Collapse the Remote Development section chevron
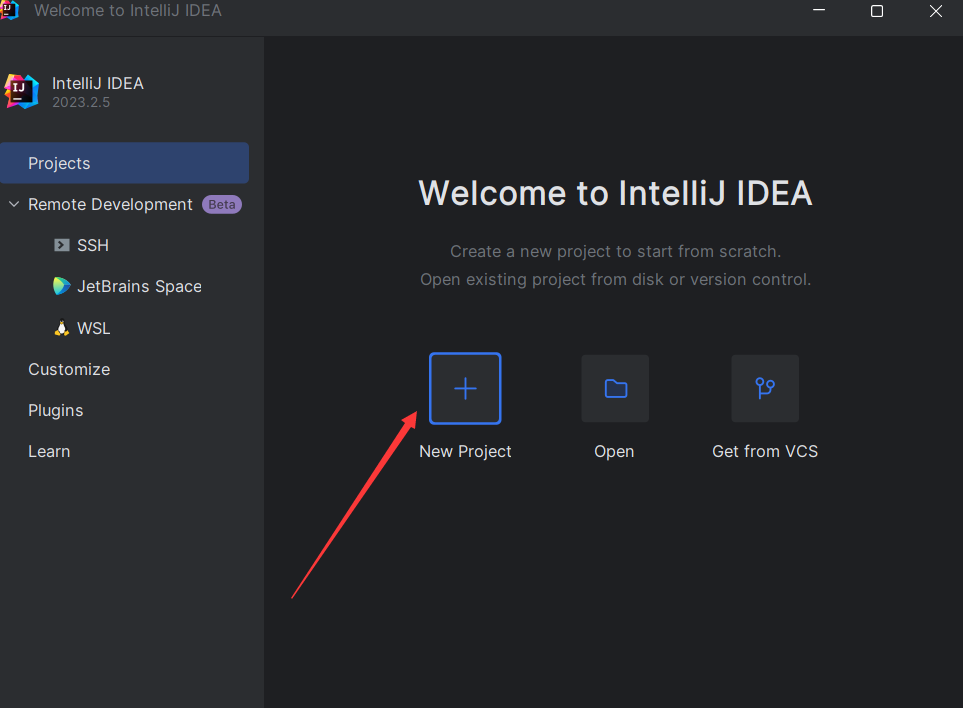 14,204
